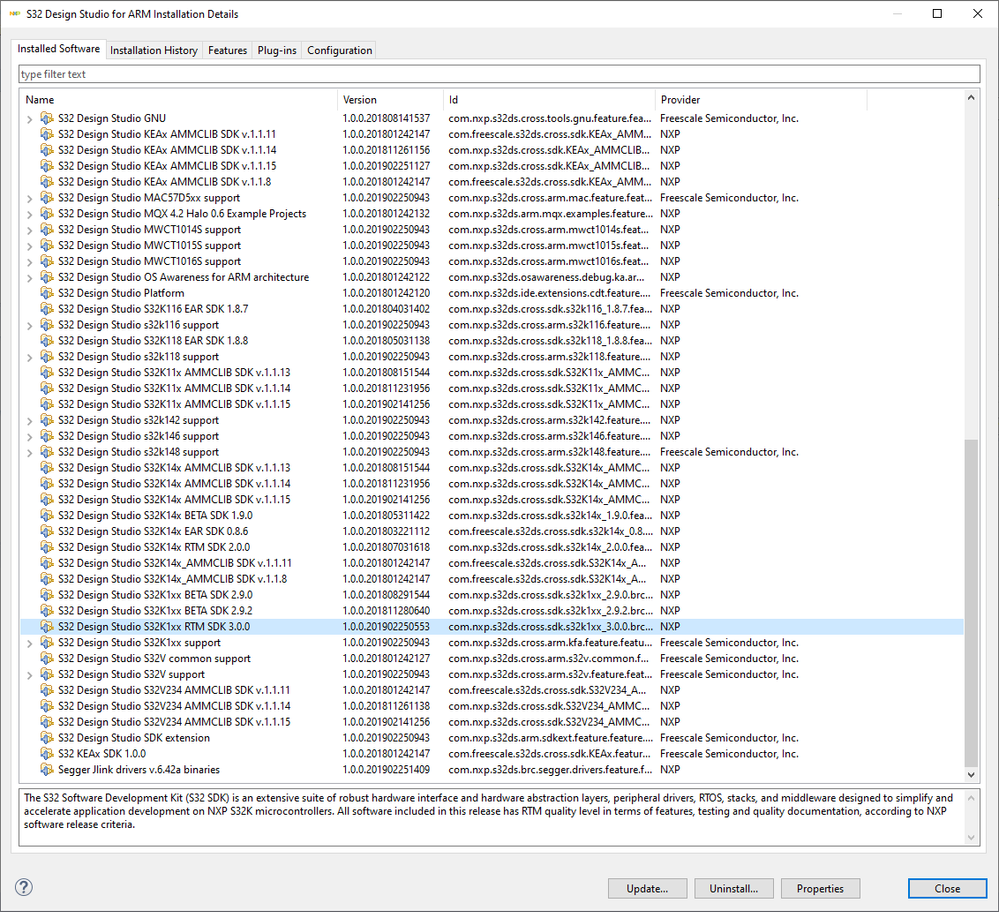Expand MQX 4.2 Halo 0.6 Example Projects
Image resolution: width=999 pixels, height=912 pixels.
tap(29, 215)
